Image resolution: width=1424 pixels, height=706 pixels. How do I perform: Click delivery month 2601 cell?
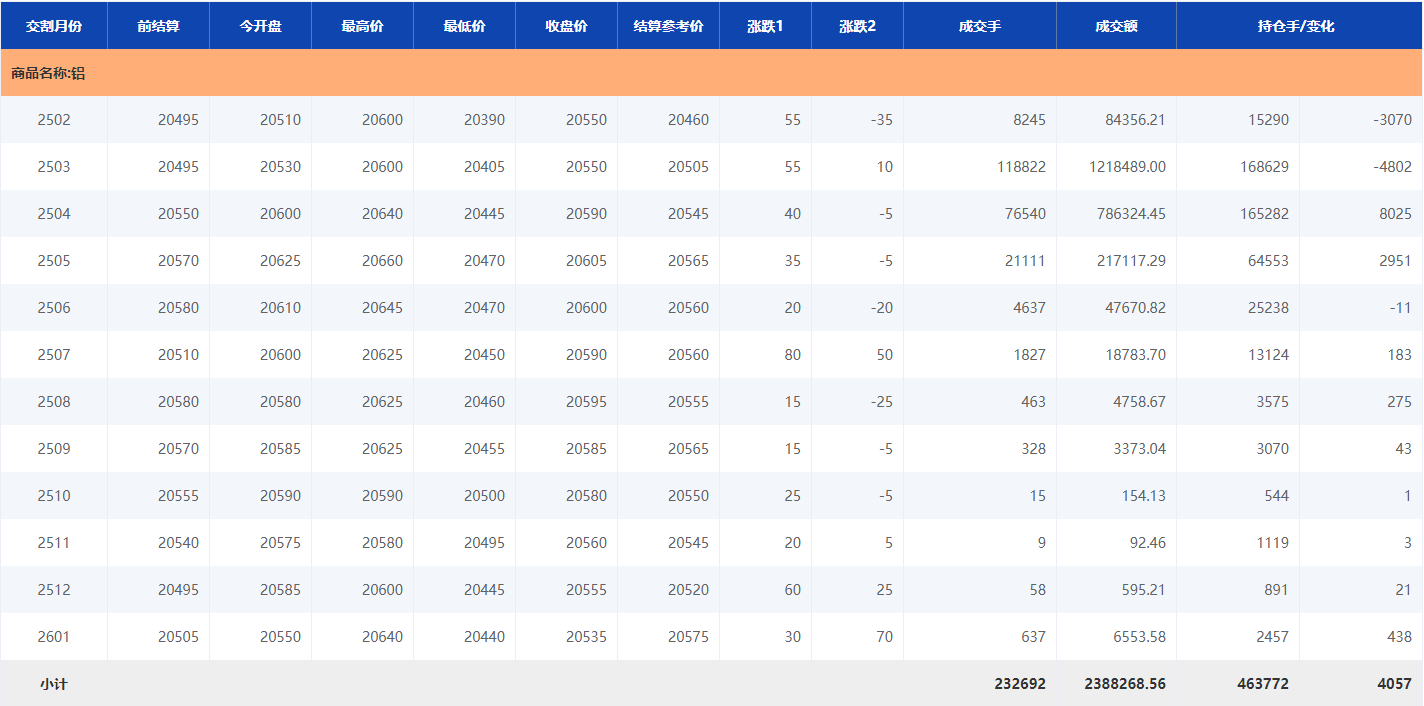[54, 637]
